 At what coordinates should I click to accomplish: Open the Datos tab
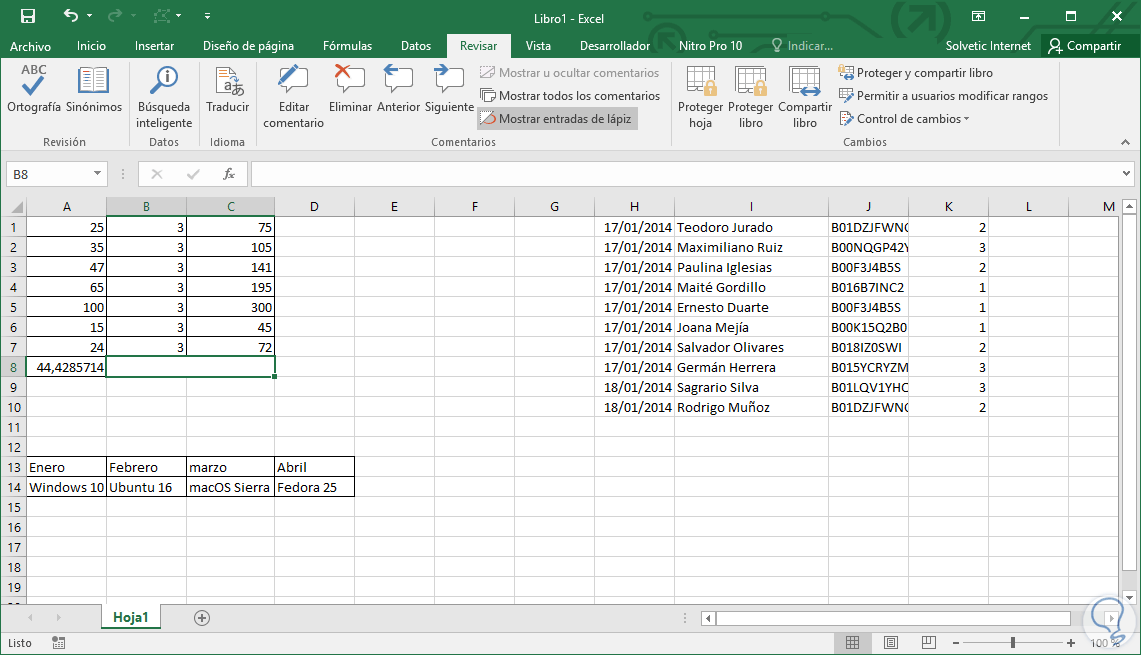pyautogui.click(x=416, y=46)
